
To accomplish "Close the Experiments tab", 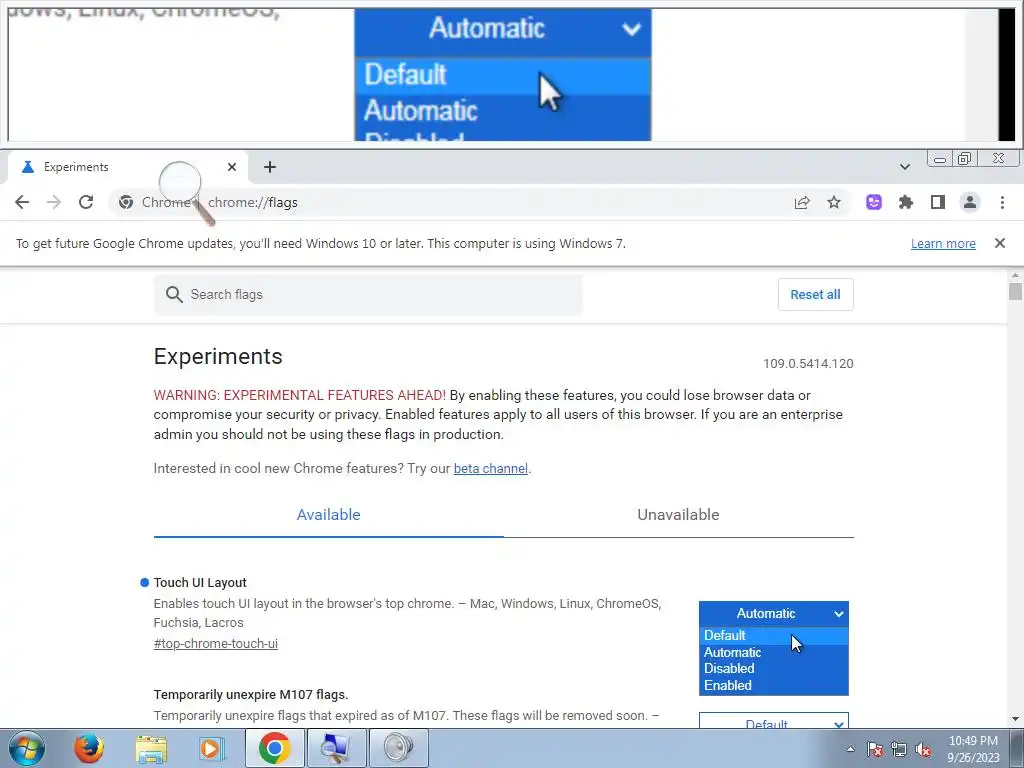I will pyautogui.click(x=232, y=167).
